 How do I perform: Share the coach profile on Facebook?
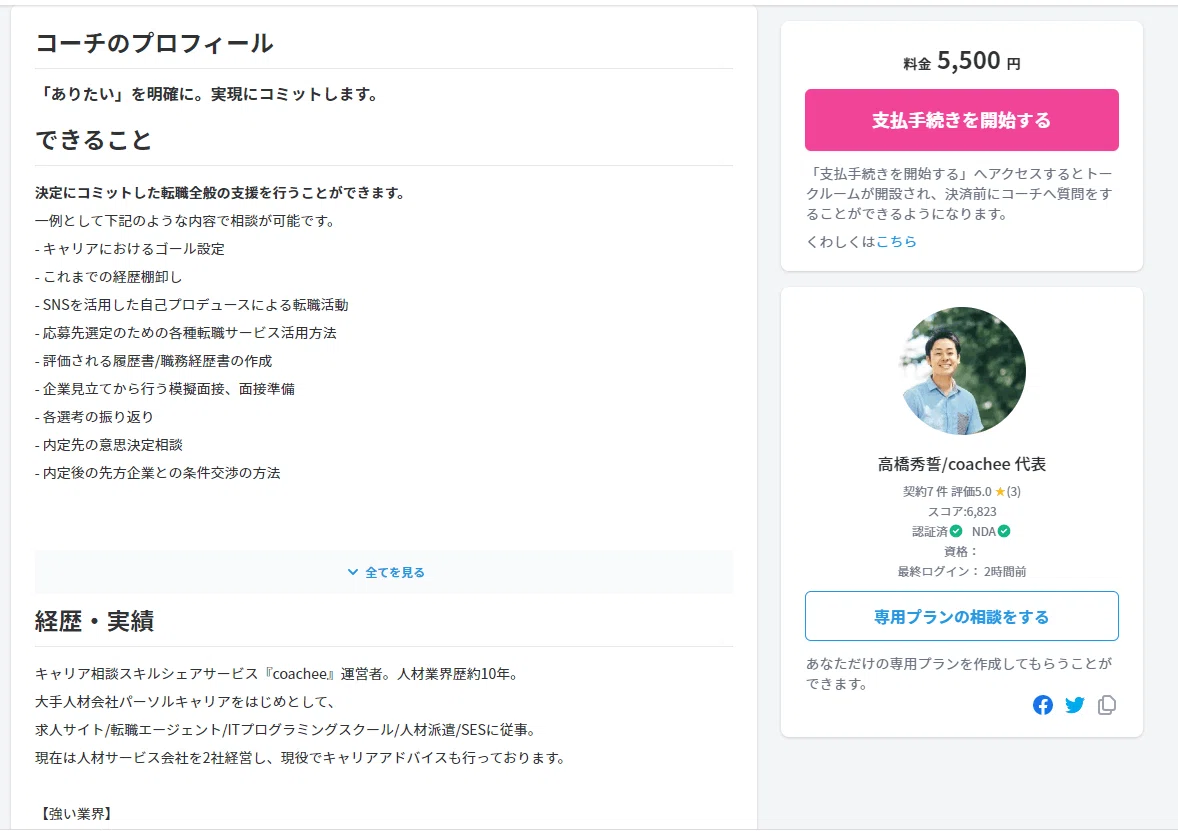pos(1042,705)
